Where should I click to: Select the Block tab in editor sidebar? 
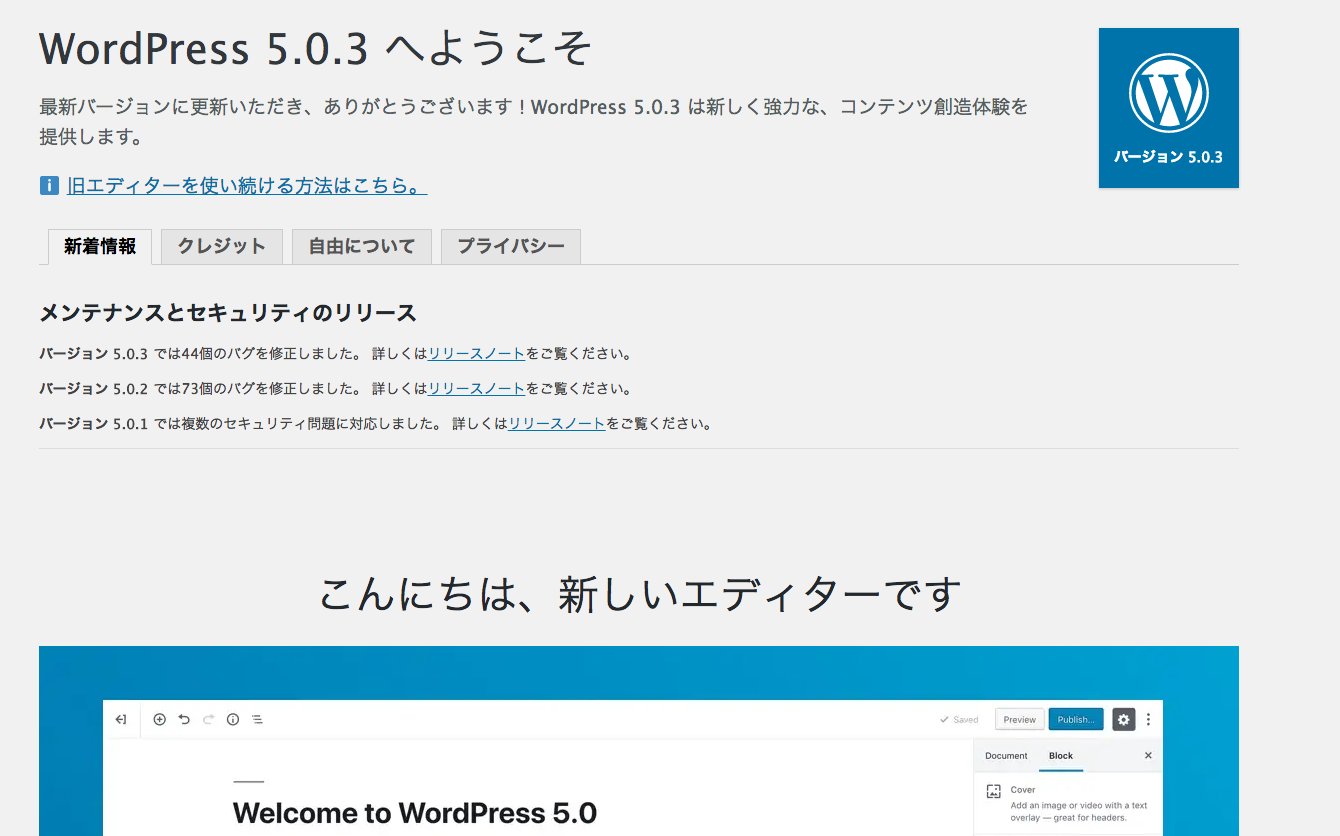1061,756
